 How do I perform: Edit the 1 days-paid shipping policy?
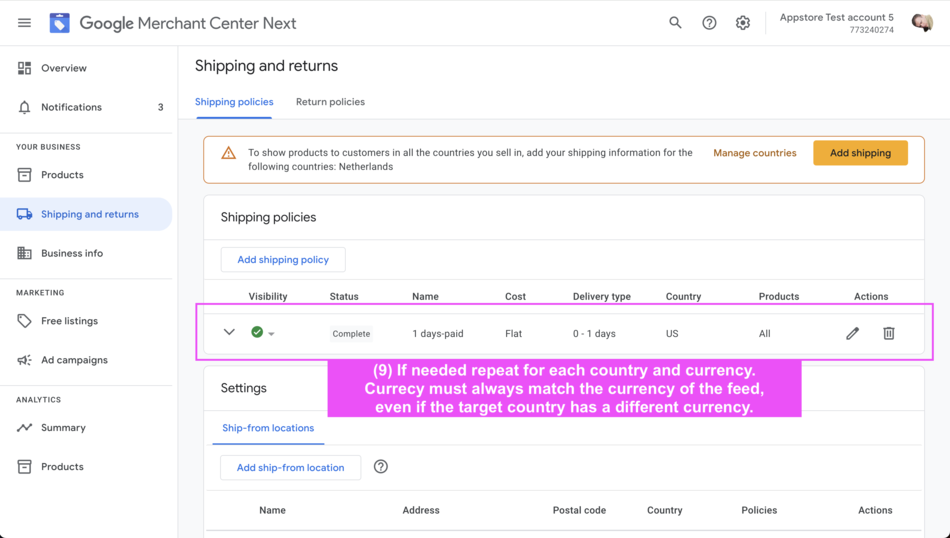[x=852, y=333]
